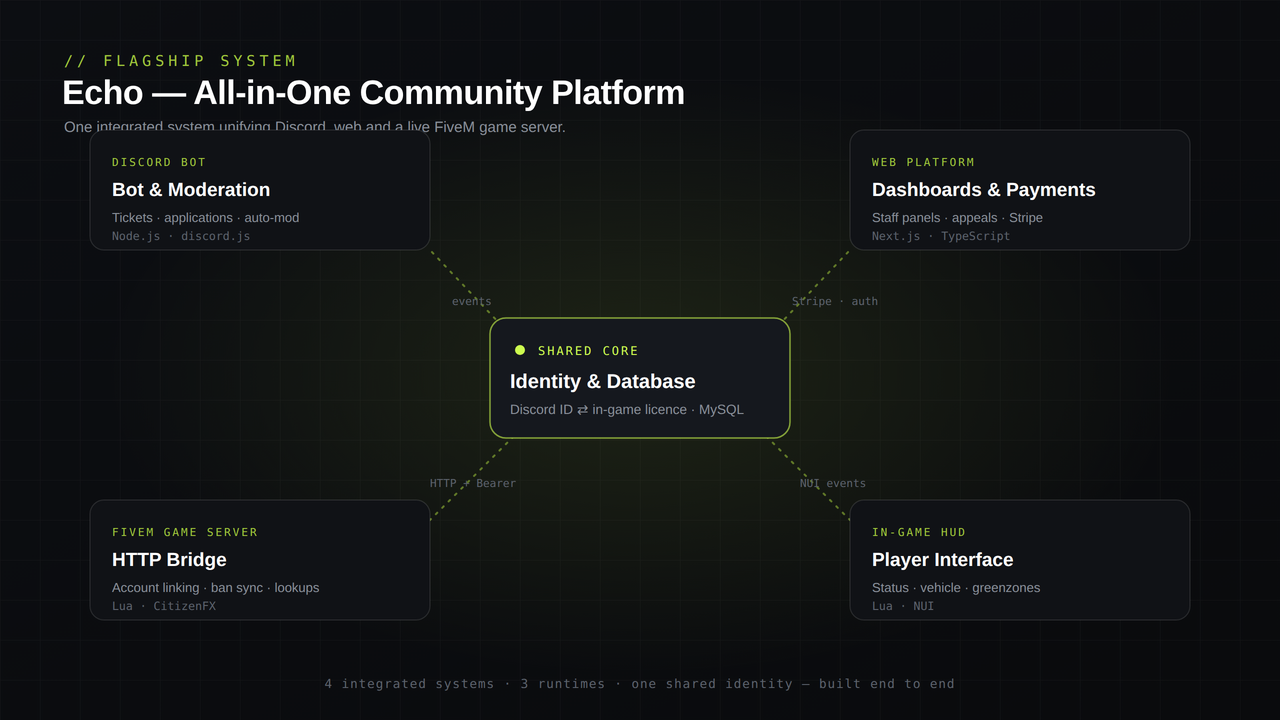Click the "events" connector label
The height and width of the screenshot is (720, 1280).
471,301
